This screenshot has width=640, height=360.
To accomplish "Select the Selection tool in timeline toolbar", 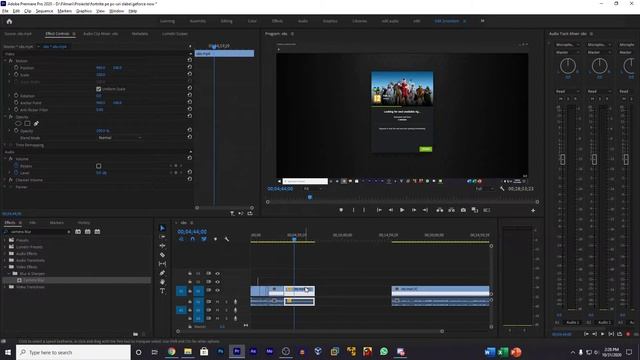I will pos(162,228).
